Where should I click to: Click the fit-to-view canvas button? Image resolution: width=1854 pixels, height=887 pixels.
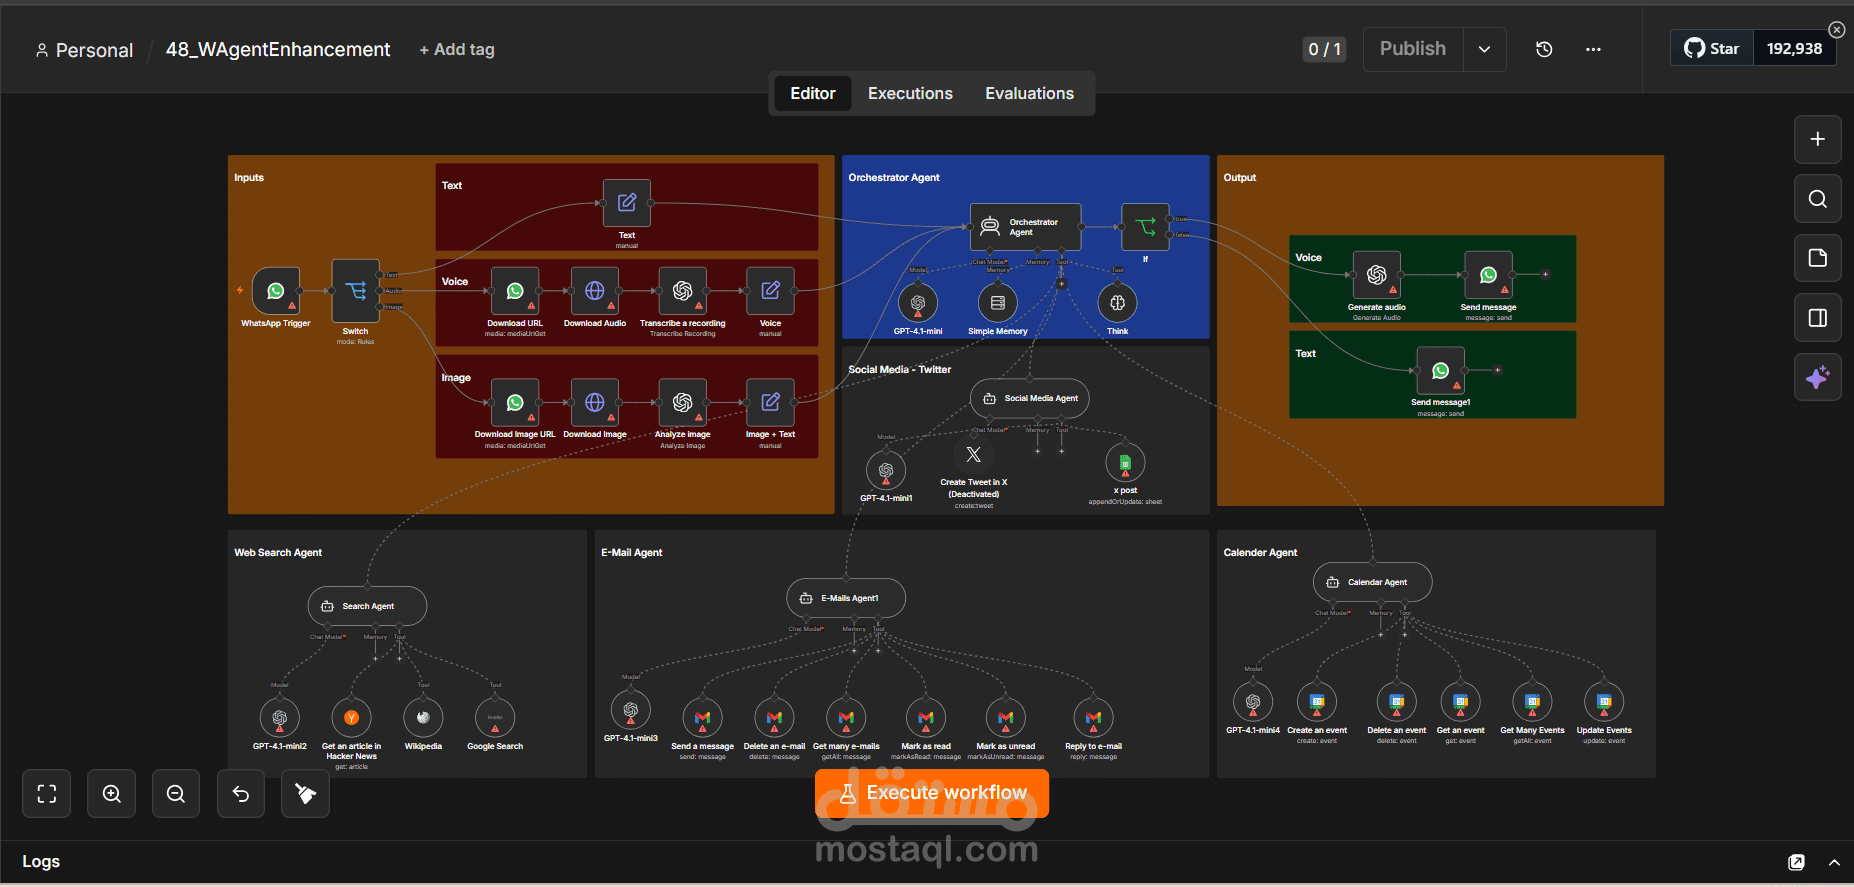tap(47, 794)
